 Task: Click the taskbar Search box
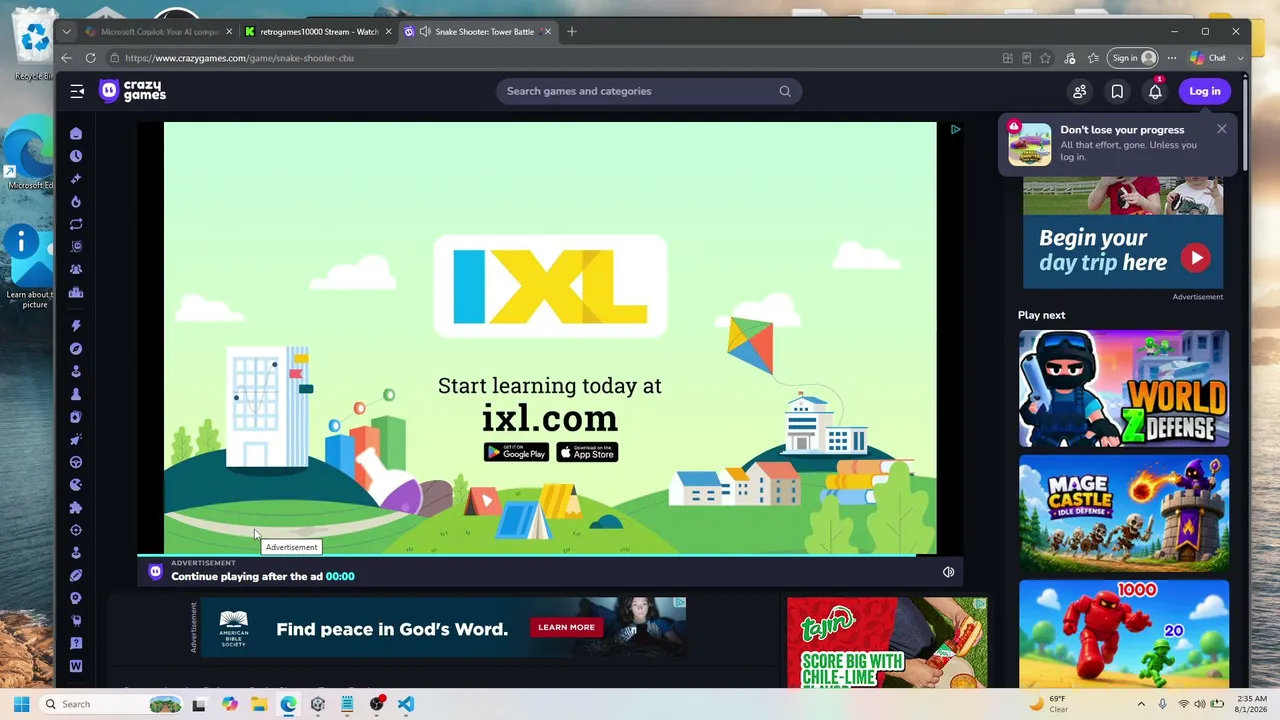tap(112, 704)
